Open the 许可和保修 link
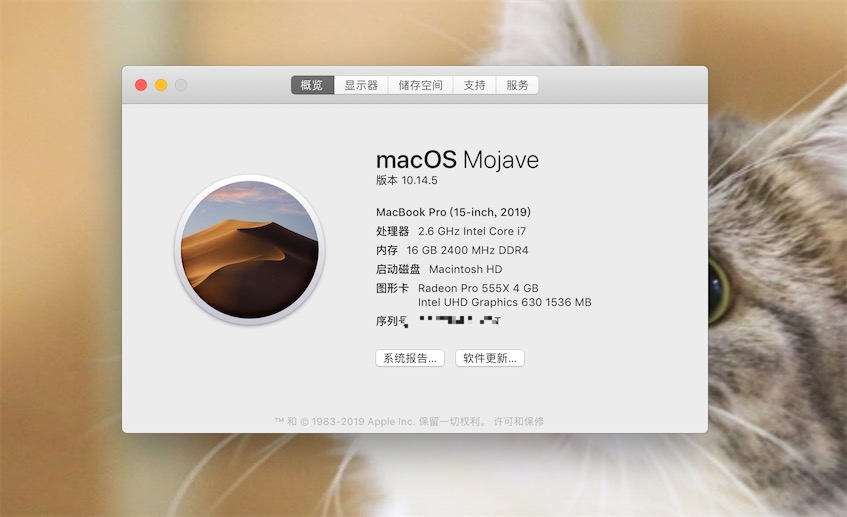Screen dimensions: 847x517 [519, 421]
